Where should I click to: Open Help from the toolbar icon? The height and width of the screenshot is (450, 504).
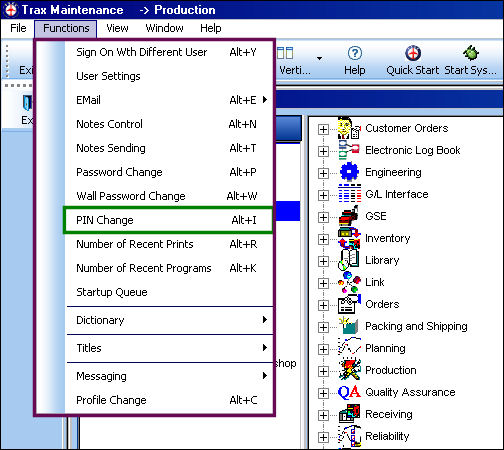tap(355, 53)
